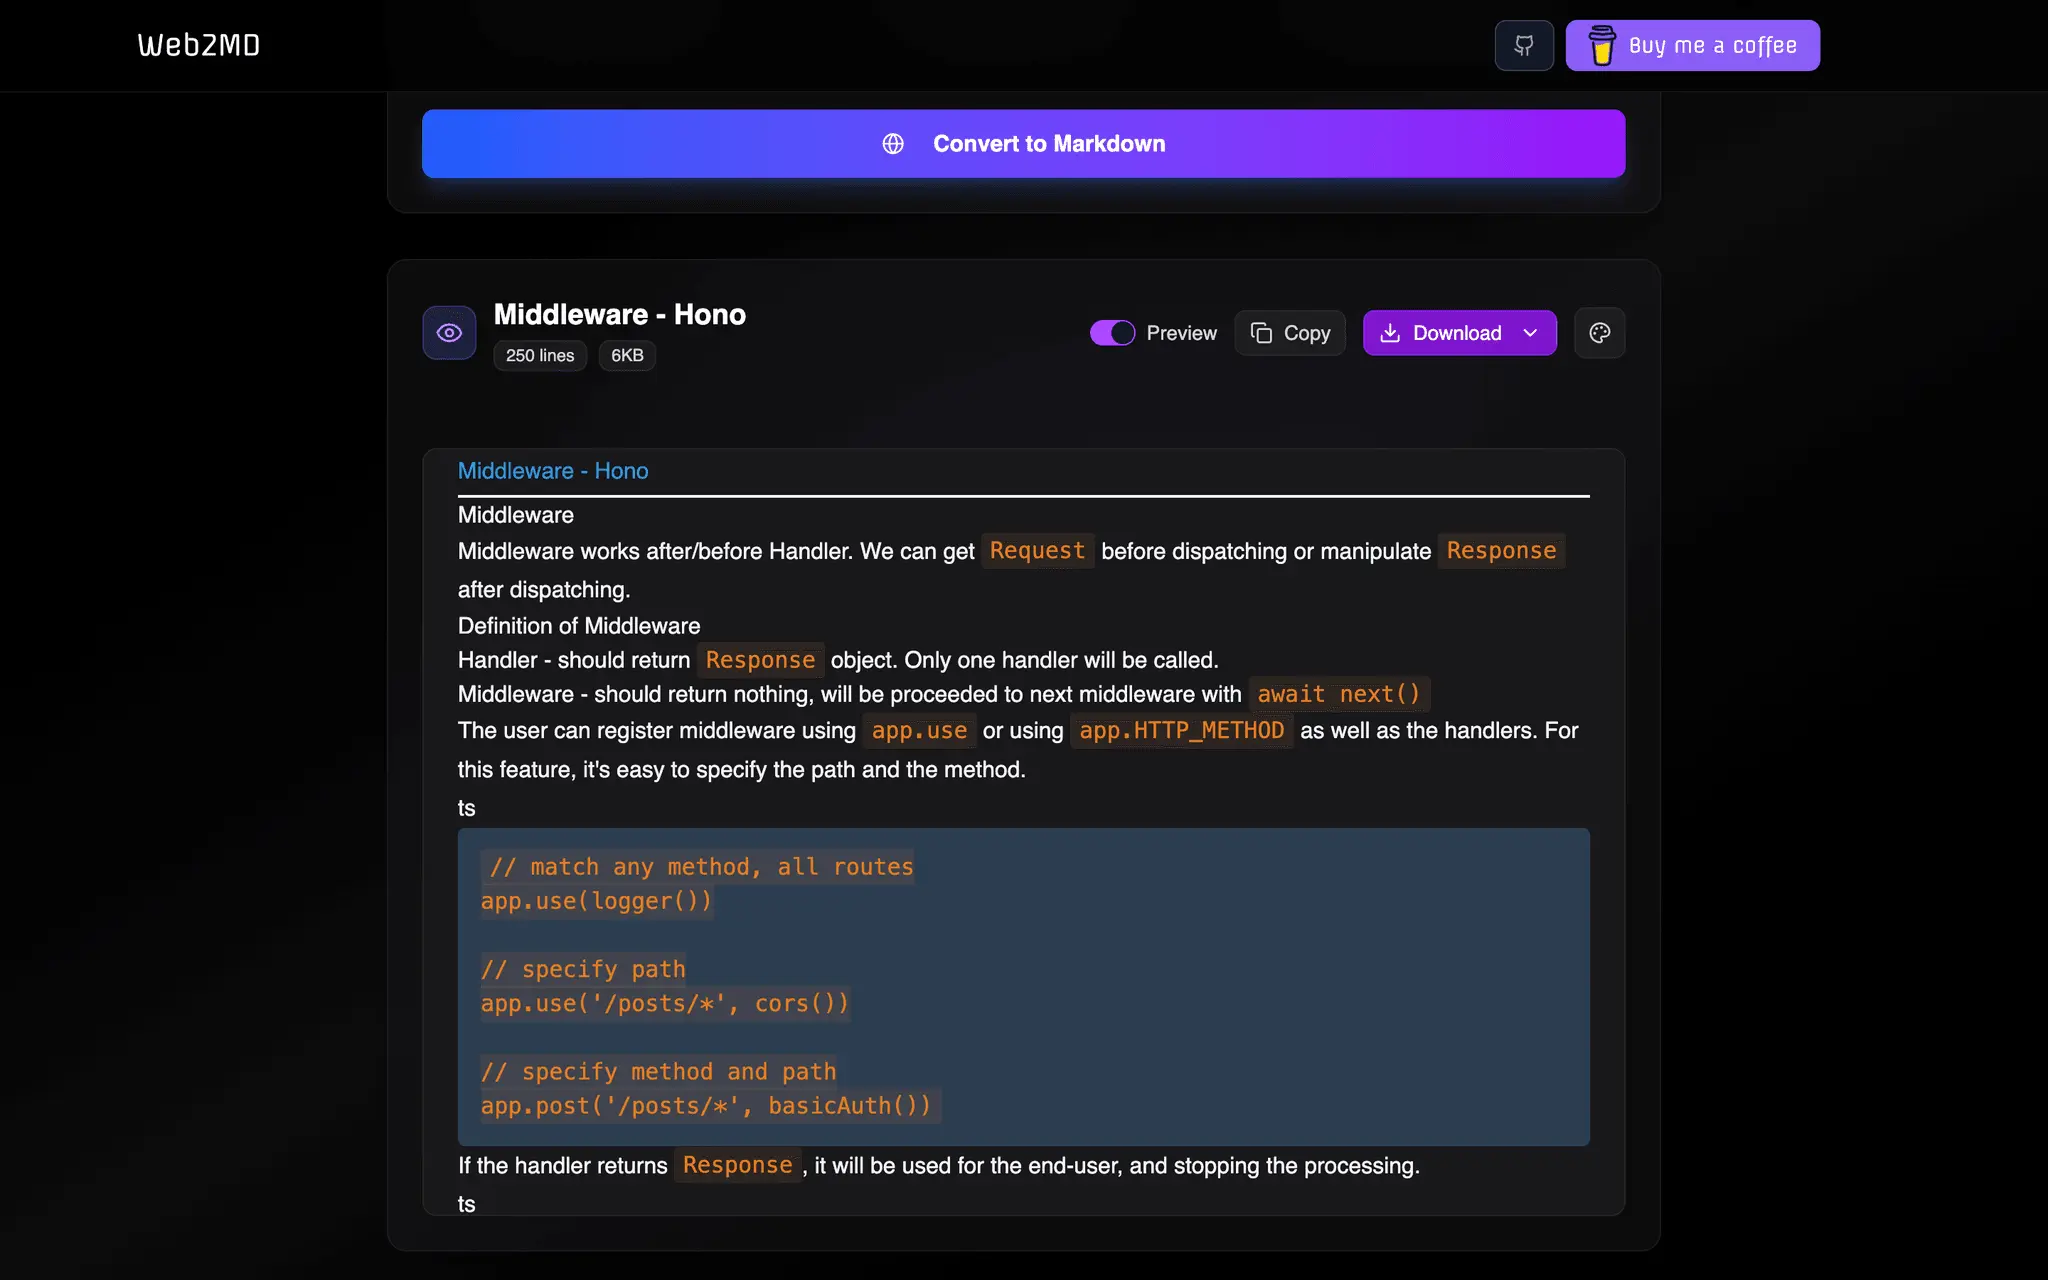Viewport: 2048px width, 1280px height.
Task: Copy the markdown output
Action: click(1290, 333)
